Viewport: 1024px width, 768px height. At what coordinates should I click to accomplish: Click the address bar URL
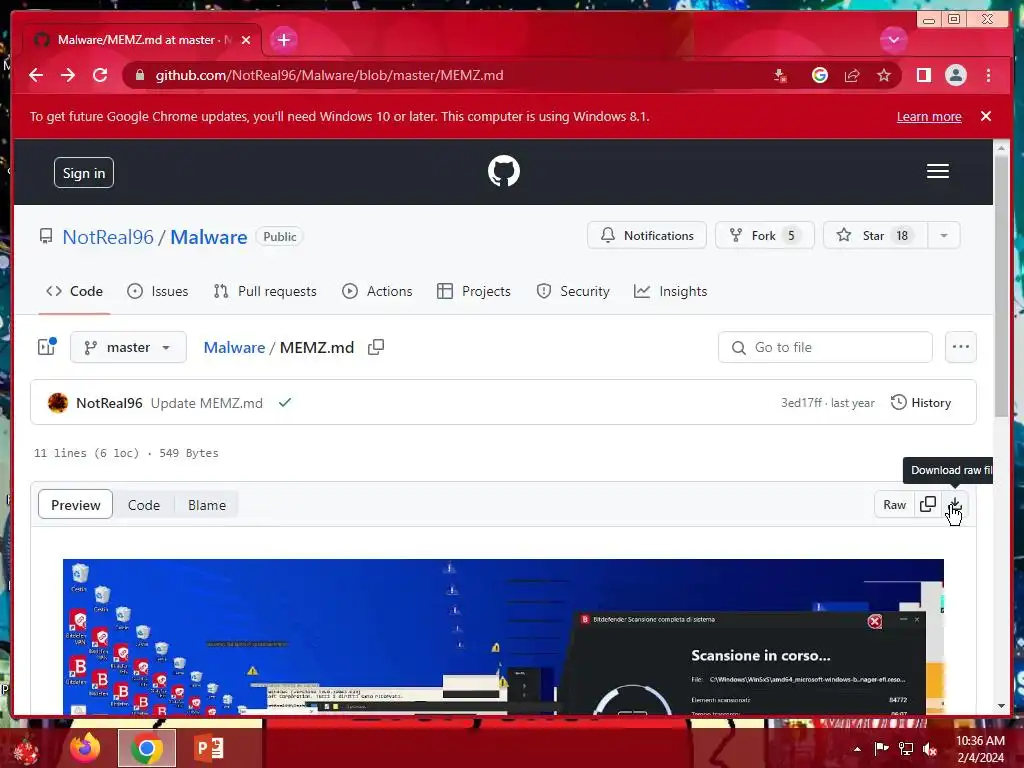point(329,75)
